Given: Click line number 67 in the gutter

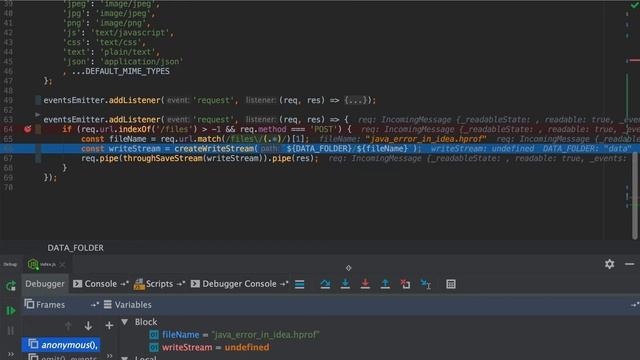Looking at the screenshot, I should [x=9, y=158].
